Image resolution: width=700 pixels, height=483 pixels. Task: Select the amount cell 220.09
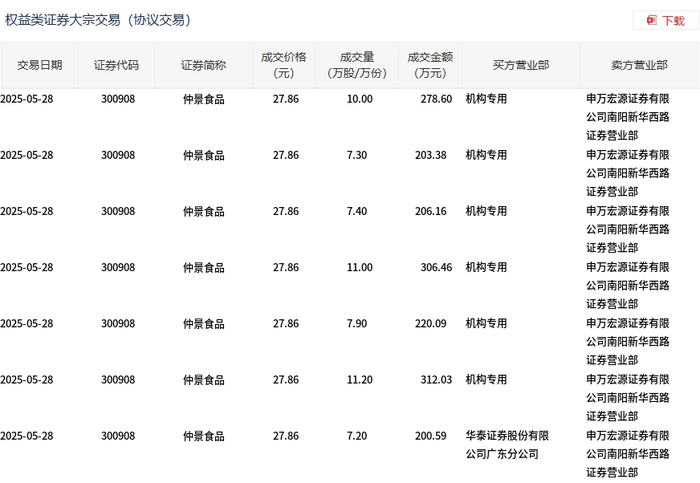[430, 323]
